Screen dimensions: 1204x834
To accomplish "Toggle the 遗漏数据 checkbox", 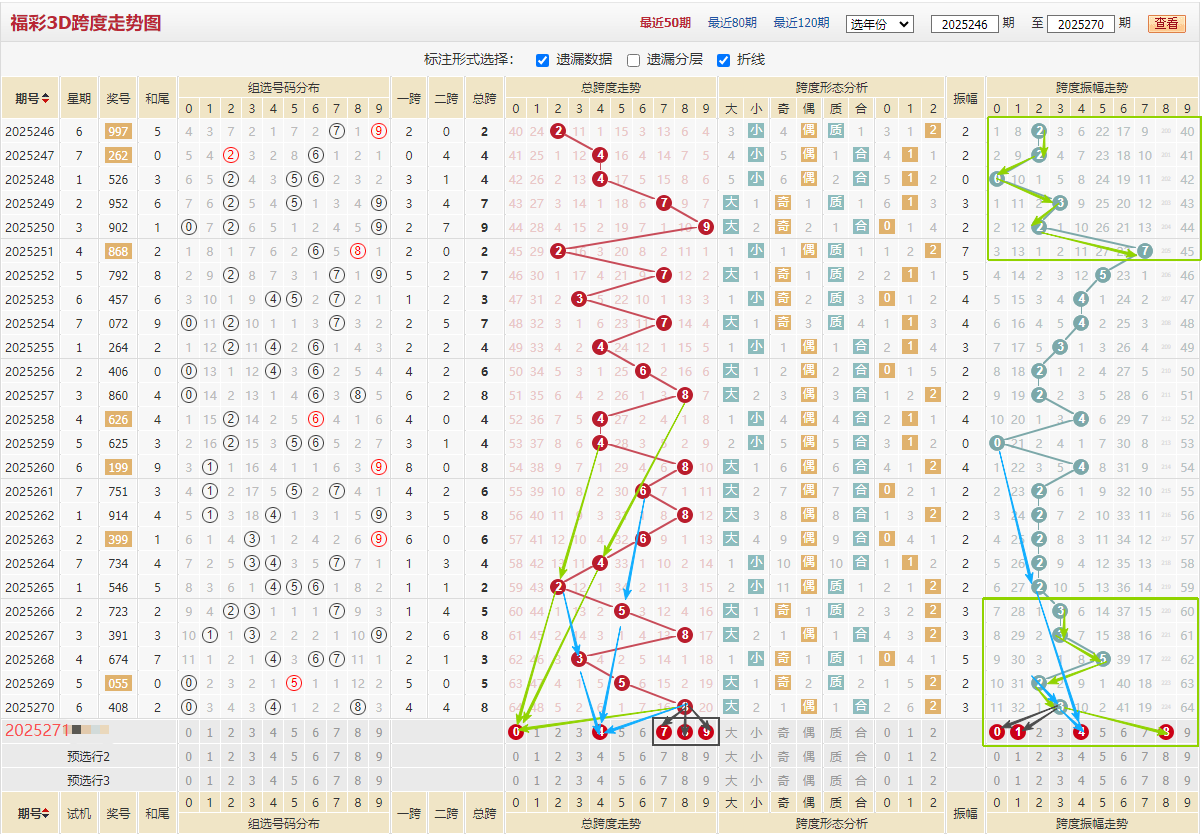I will coord(542,60).
